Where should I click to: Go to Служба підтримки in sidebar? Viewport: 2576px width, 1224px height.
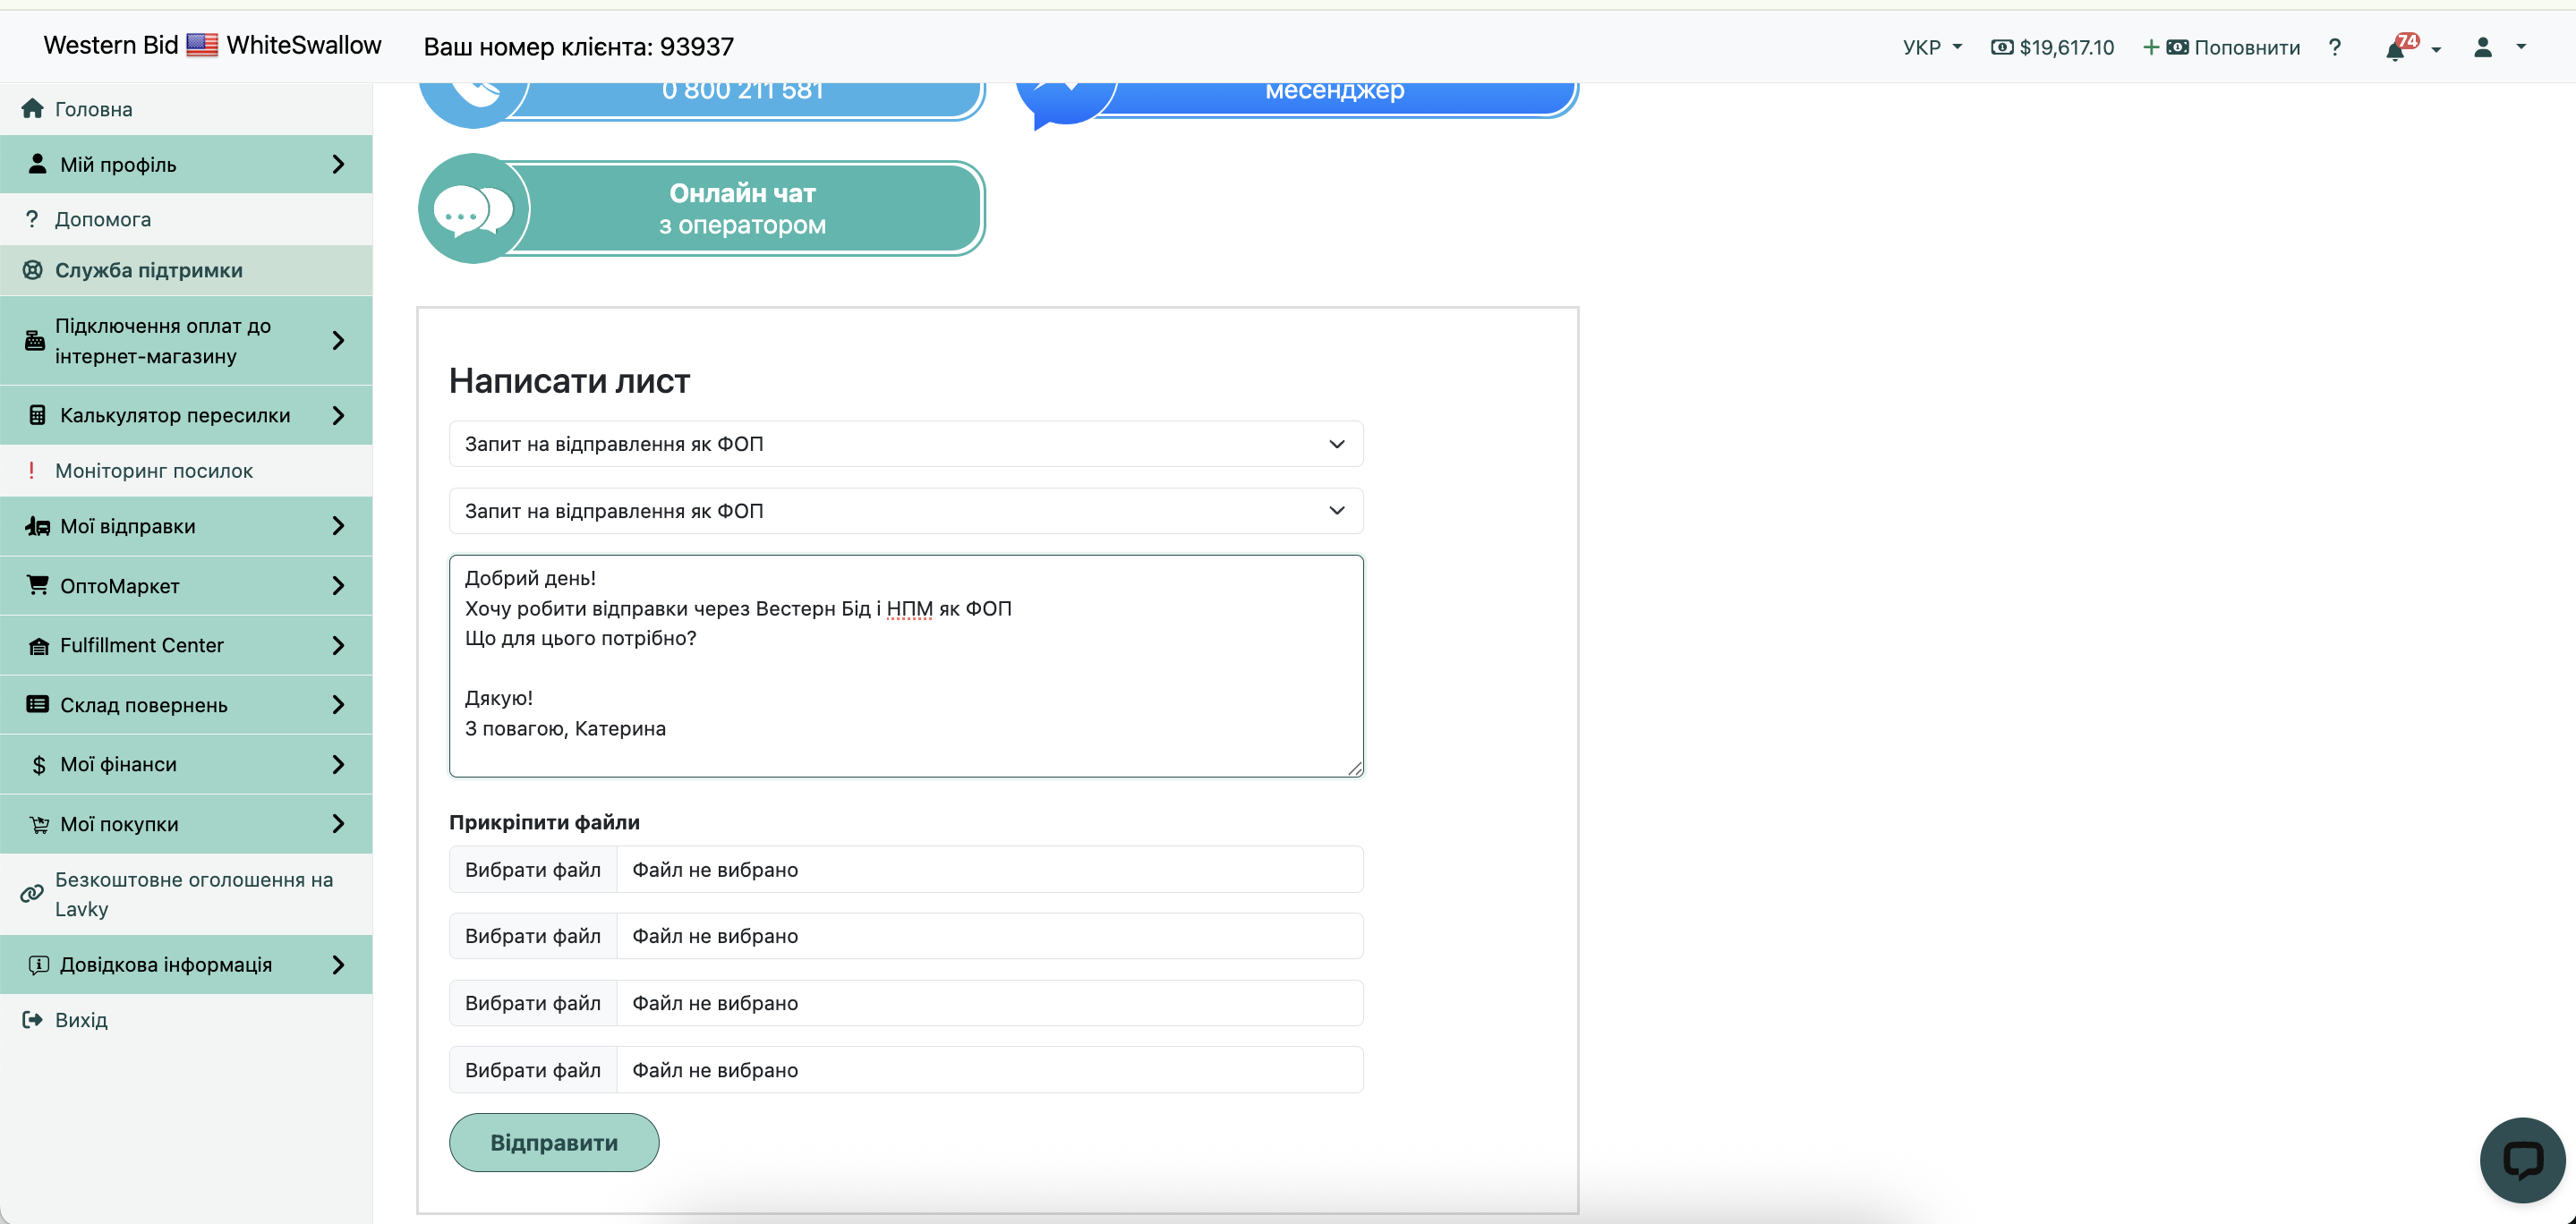click(x=148, y=270)
